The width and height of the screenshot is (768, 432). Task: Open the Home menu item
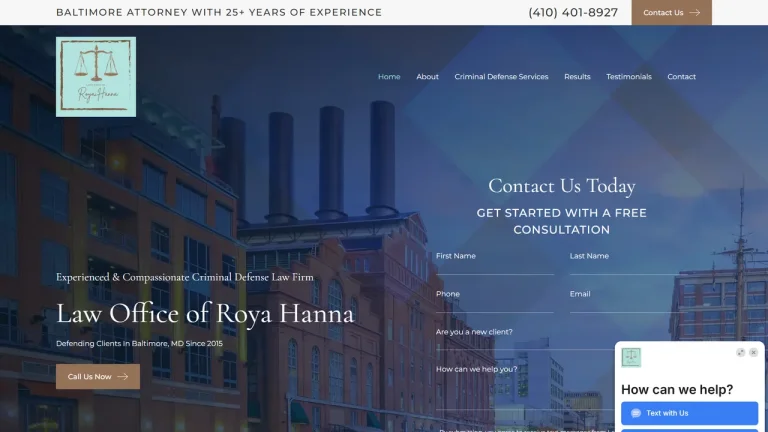tap(389, 76)
